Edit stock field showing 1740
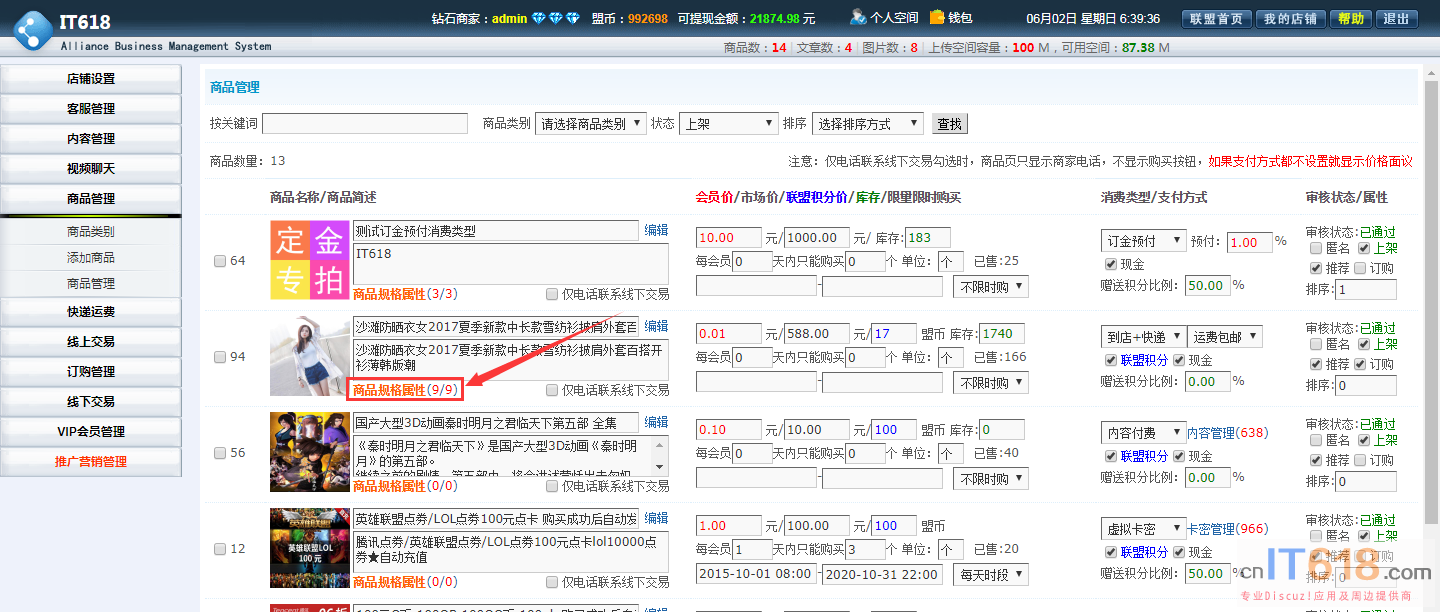Viewport: 1440px width, 612px height. 1002,334
